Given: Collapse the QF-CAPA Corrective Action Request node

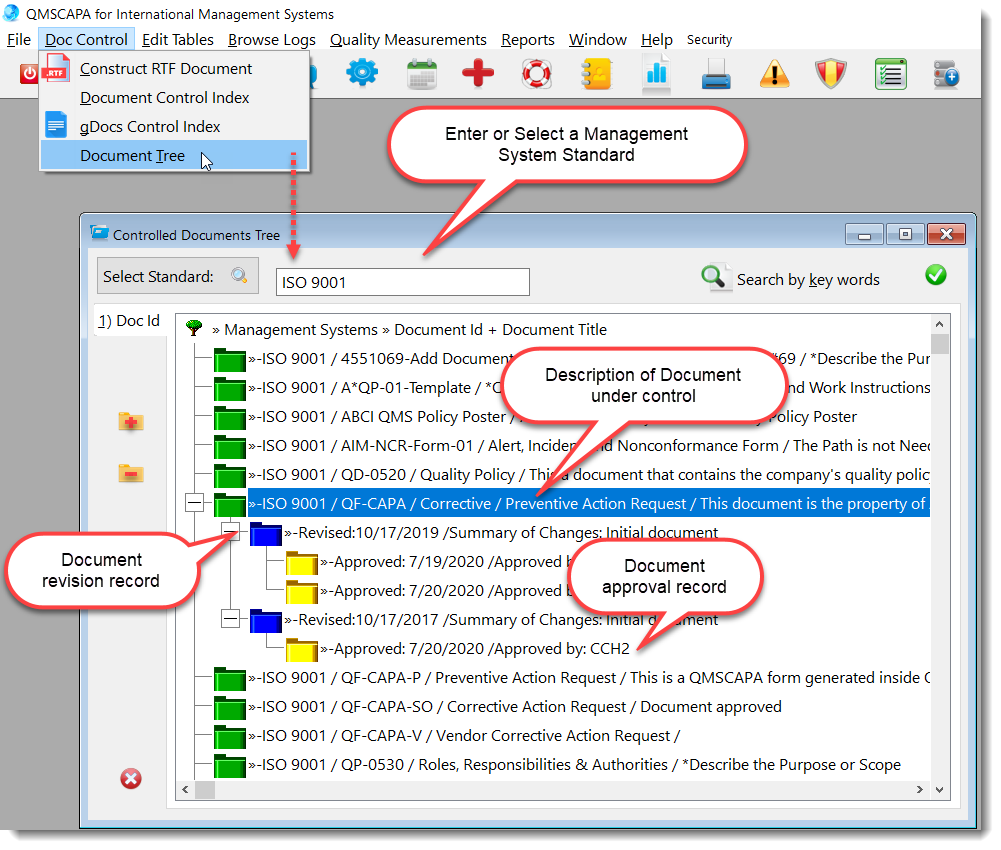Looking at the screenshot, I should (196, 503).
